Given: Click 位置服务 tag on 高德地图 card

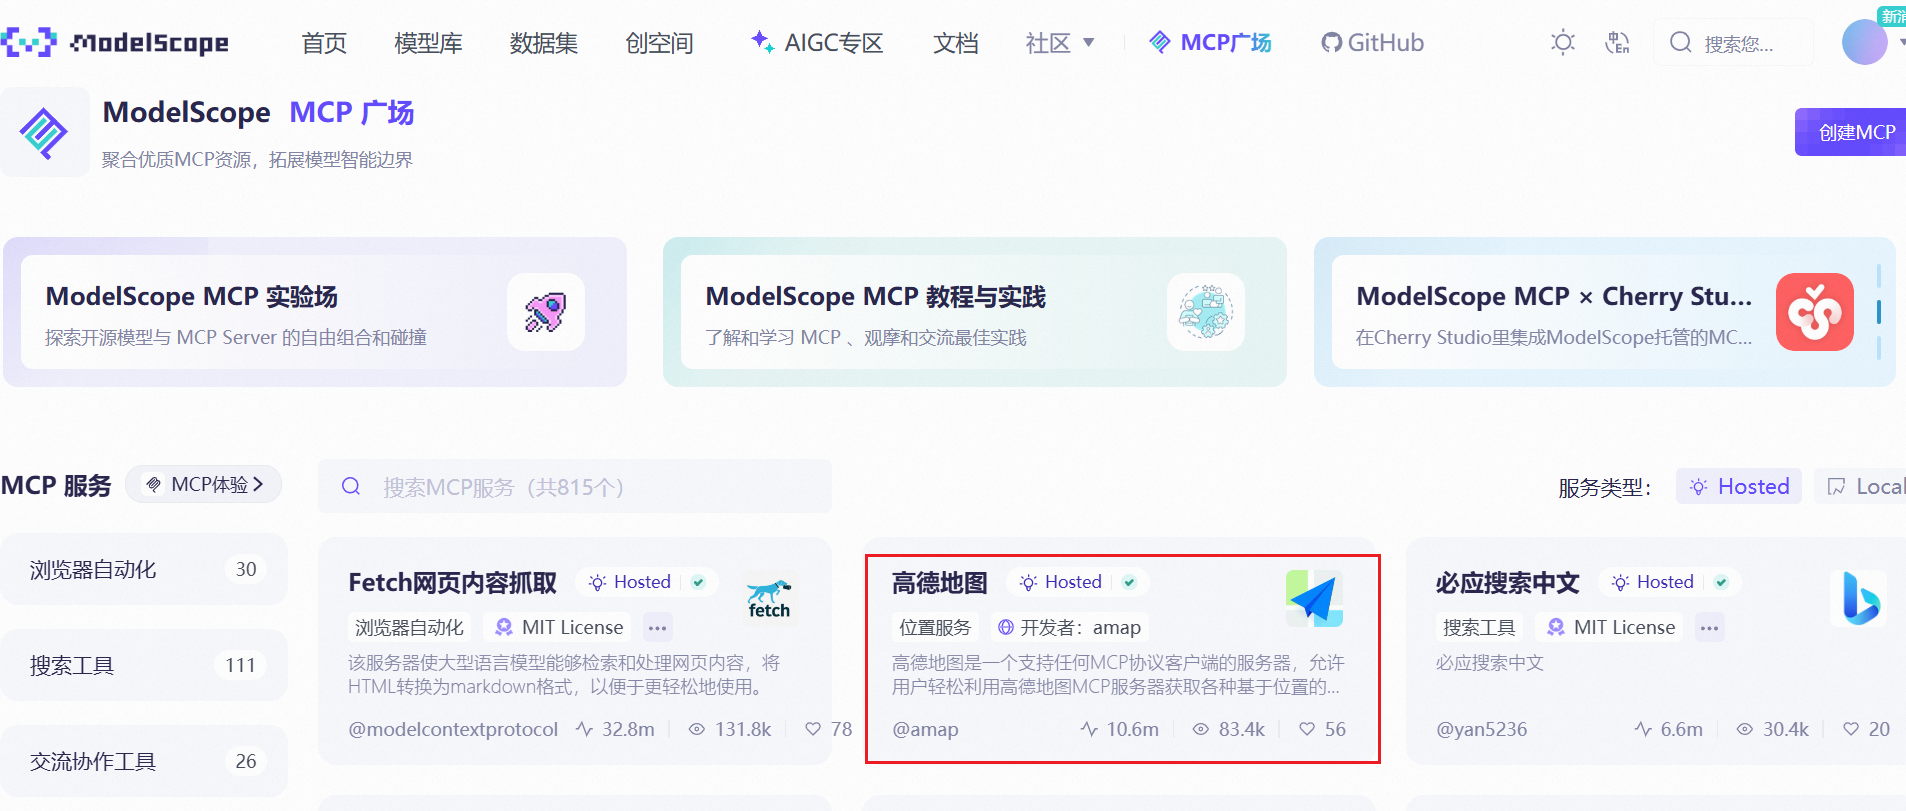Looking at the screenshot, I should 935,627.
